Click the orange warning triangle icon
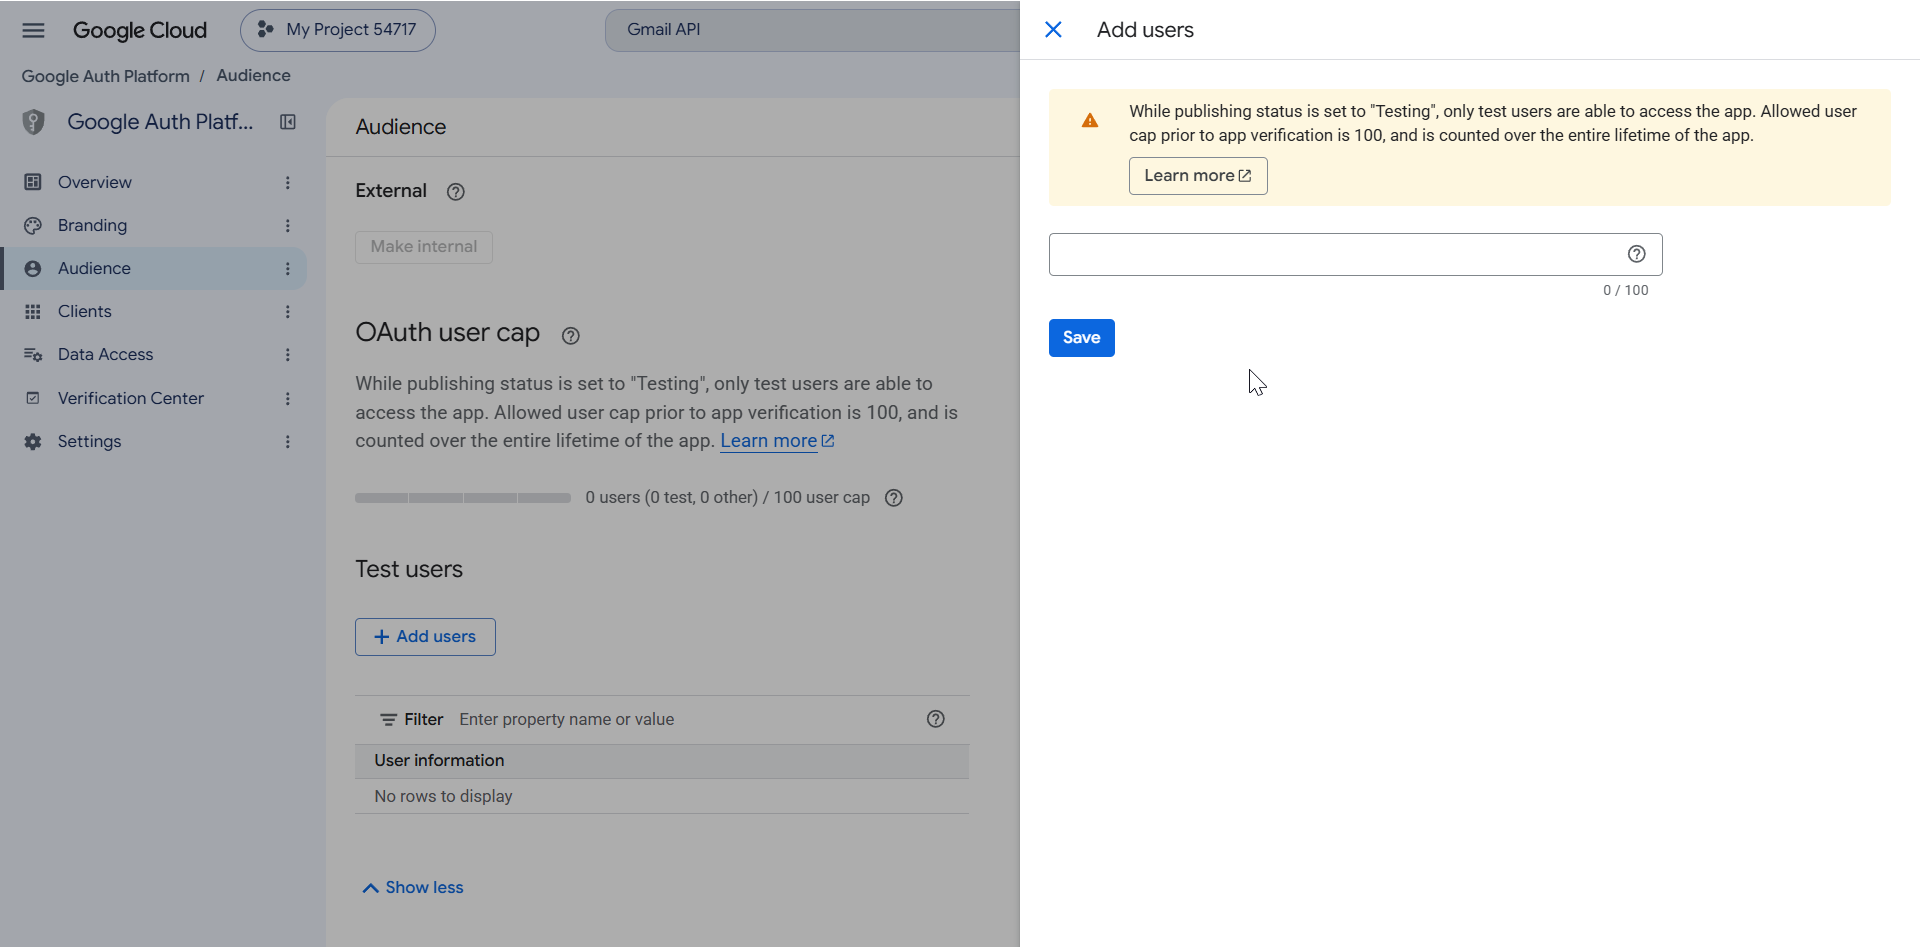 pyautogui.click(x=1090, y=121)
